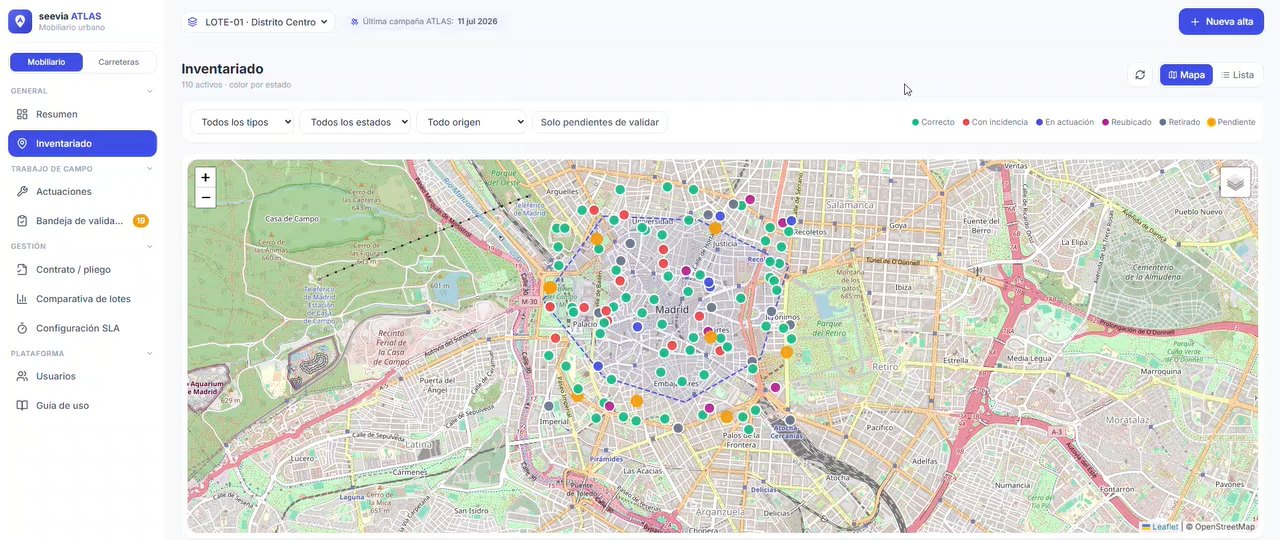Image resolution: width=1280 pixels, height=540 pixels.
Task: Click the gray Retirado legend dot
Action: pyautogui.click(x=1162, y=122)
